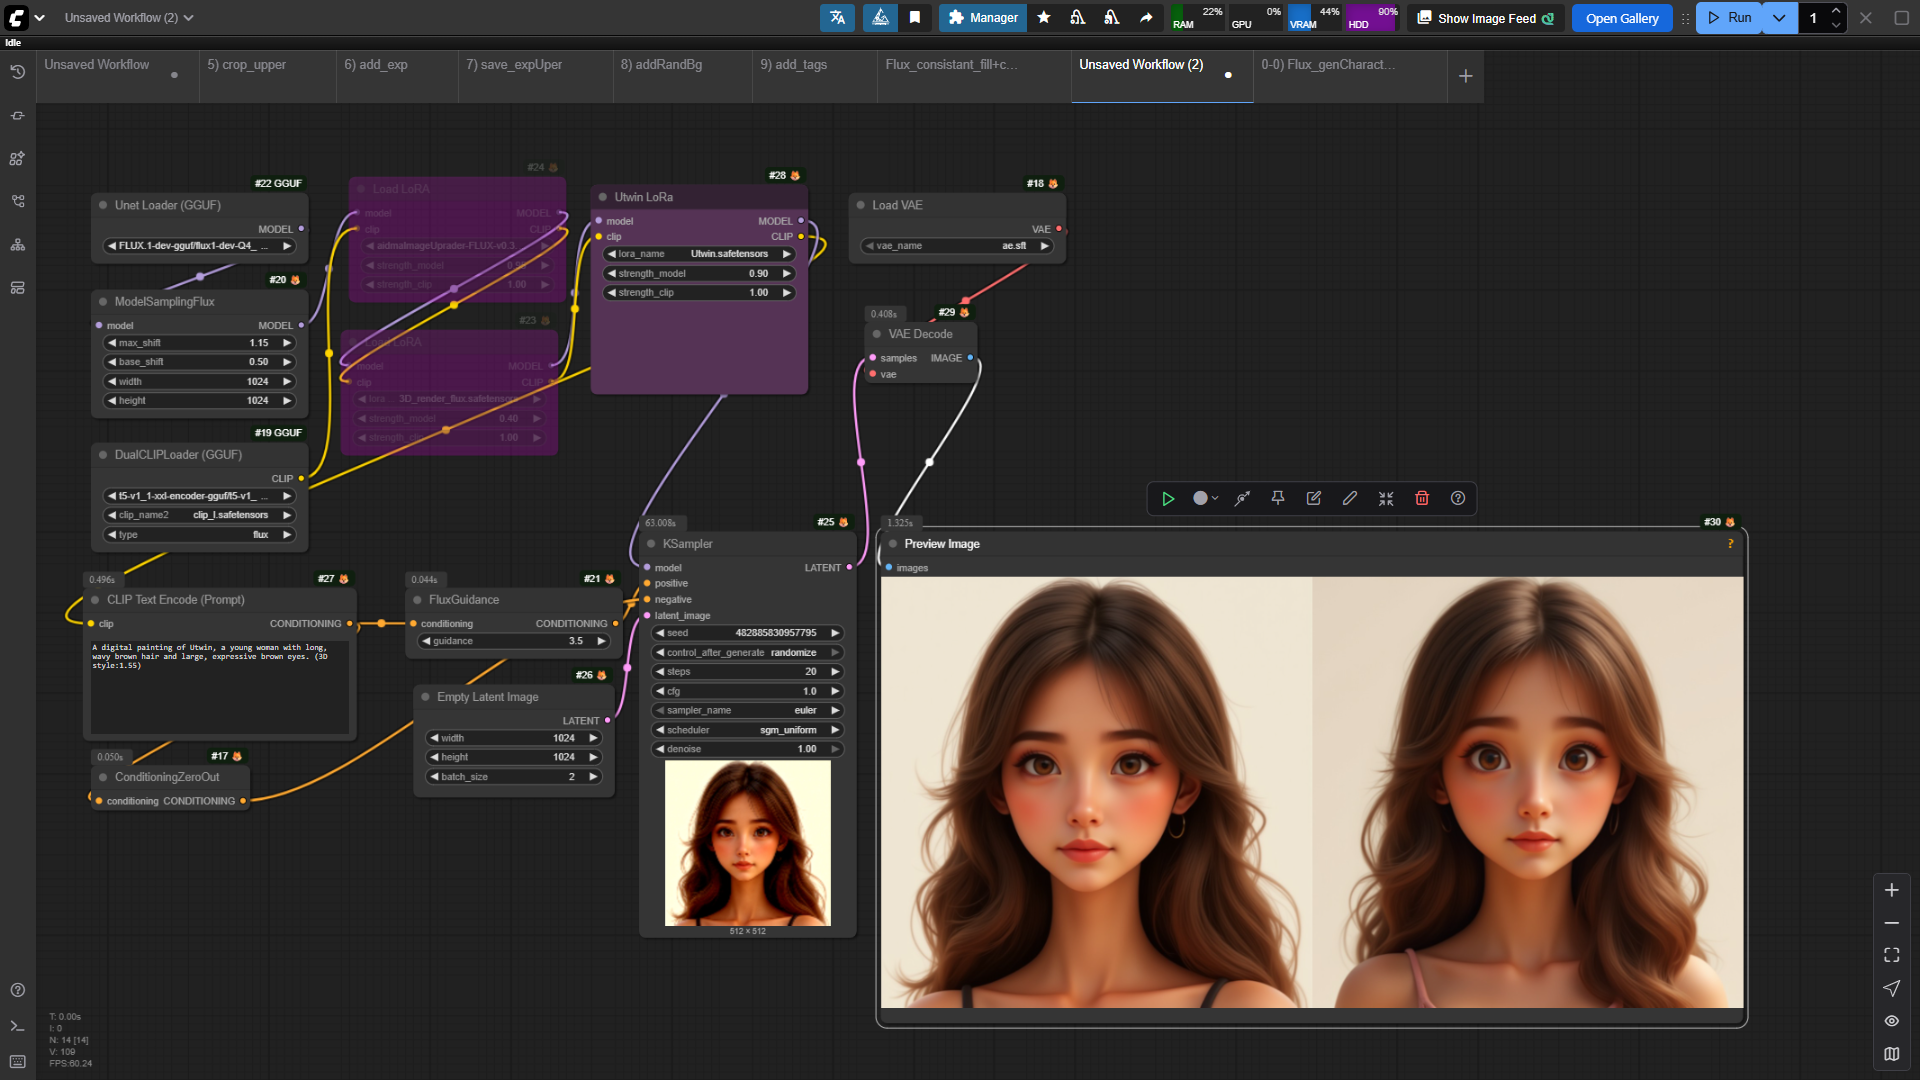This screenshot has width=1920, height=1080.
Task: Delete selected node with red trash icon
Action: [1422, 498]
